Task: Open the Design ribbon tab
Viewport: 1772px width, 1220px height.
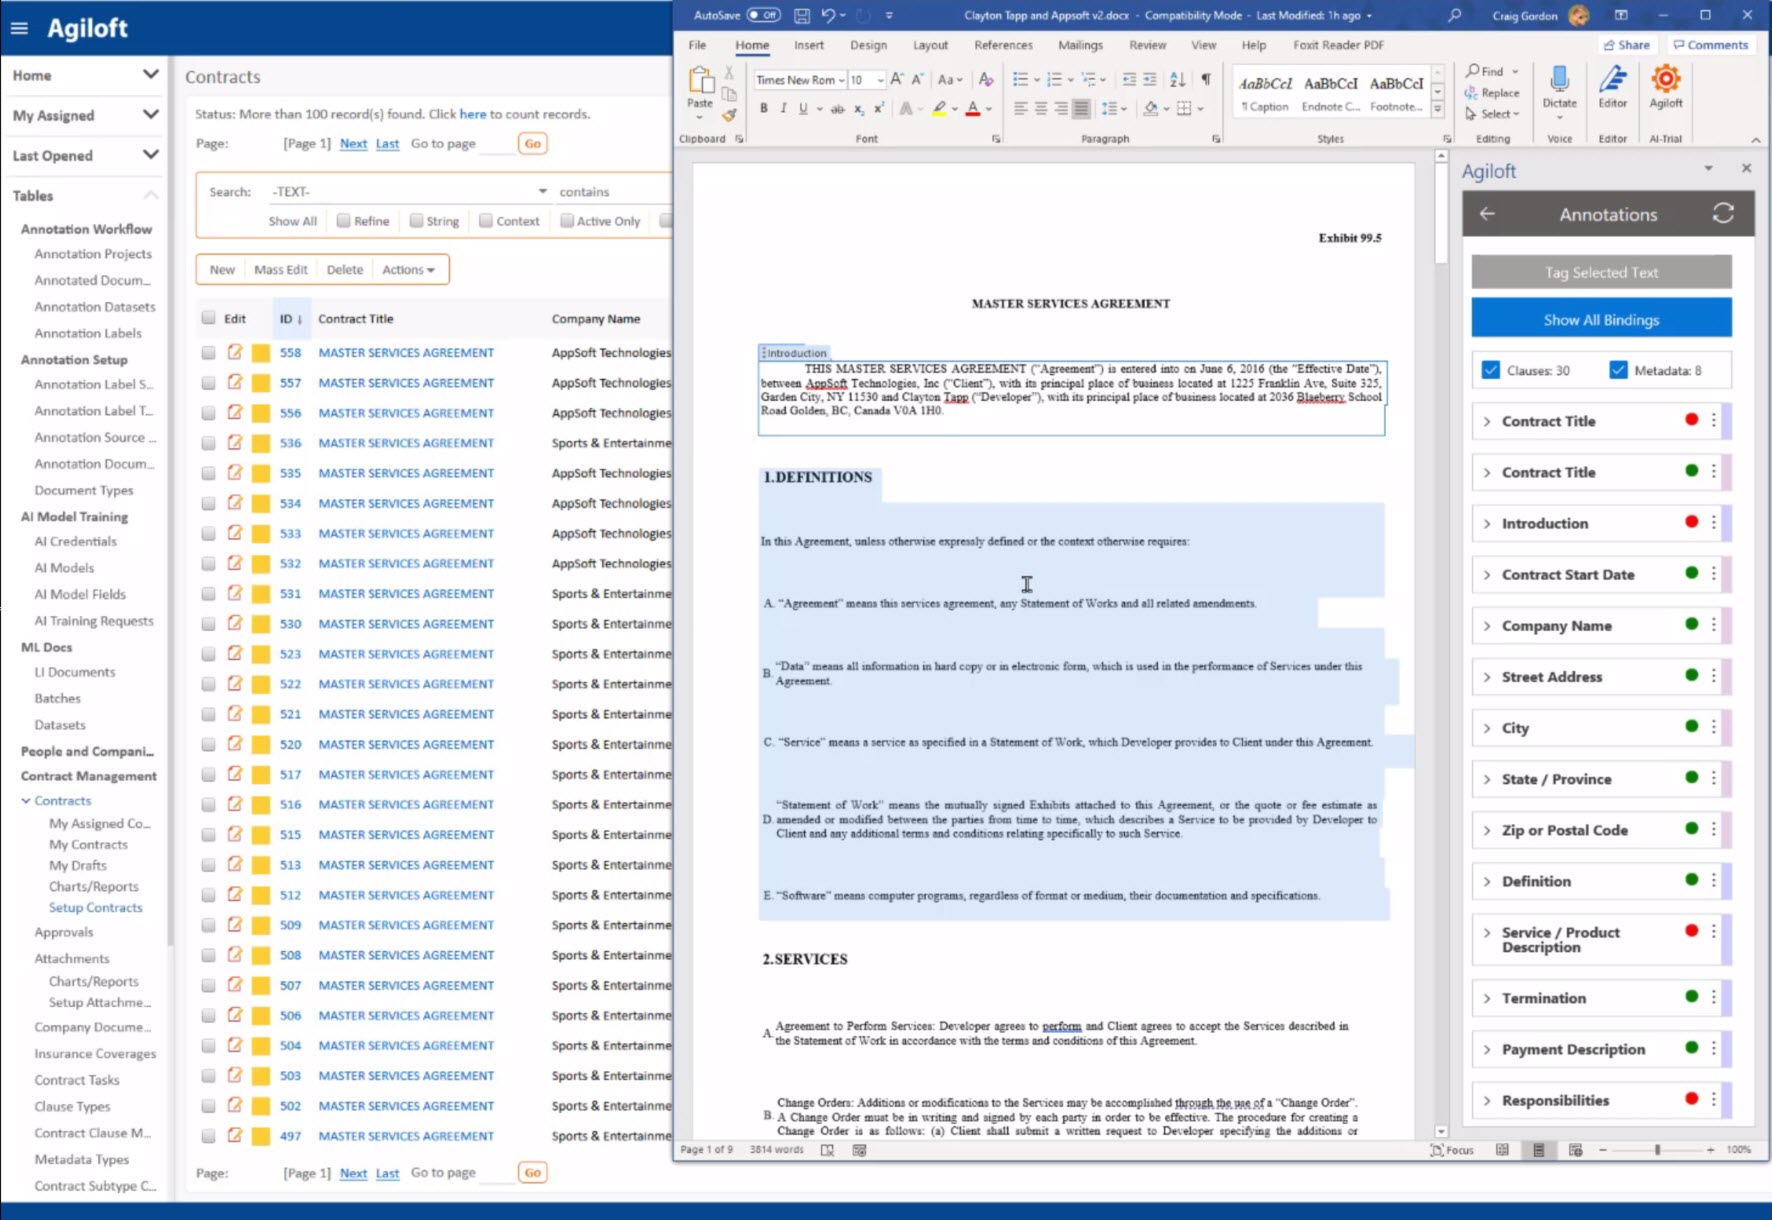Action: pos(868,45)
